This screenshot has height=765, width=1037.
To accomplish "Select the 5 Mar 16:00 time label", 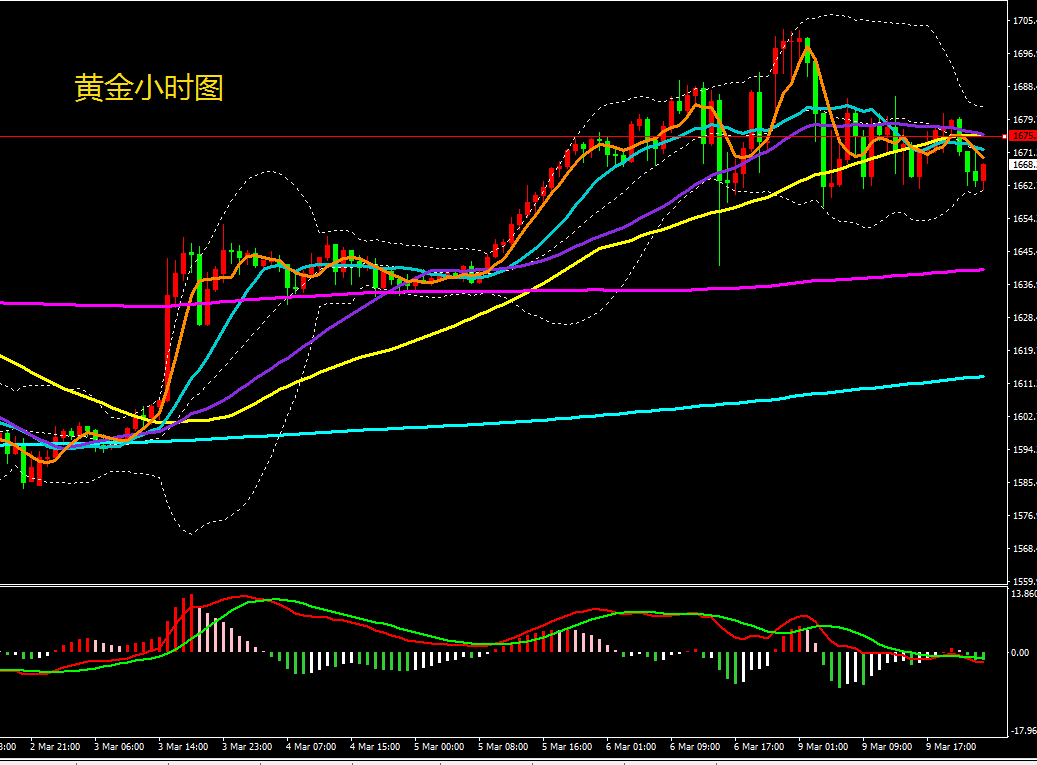I will [x=567, y=746].
